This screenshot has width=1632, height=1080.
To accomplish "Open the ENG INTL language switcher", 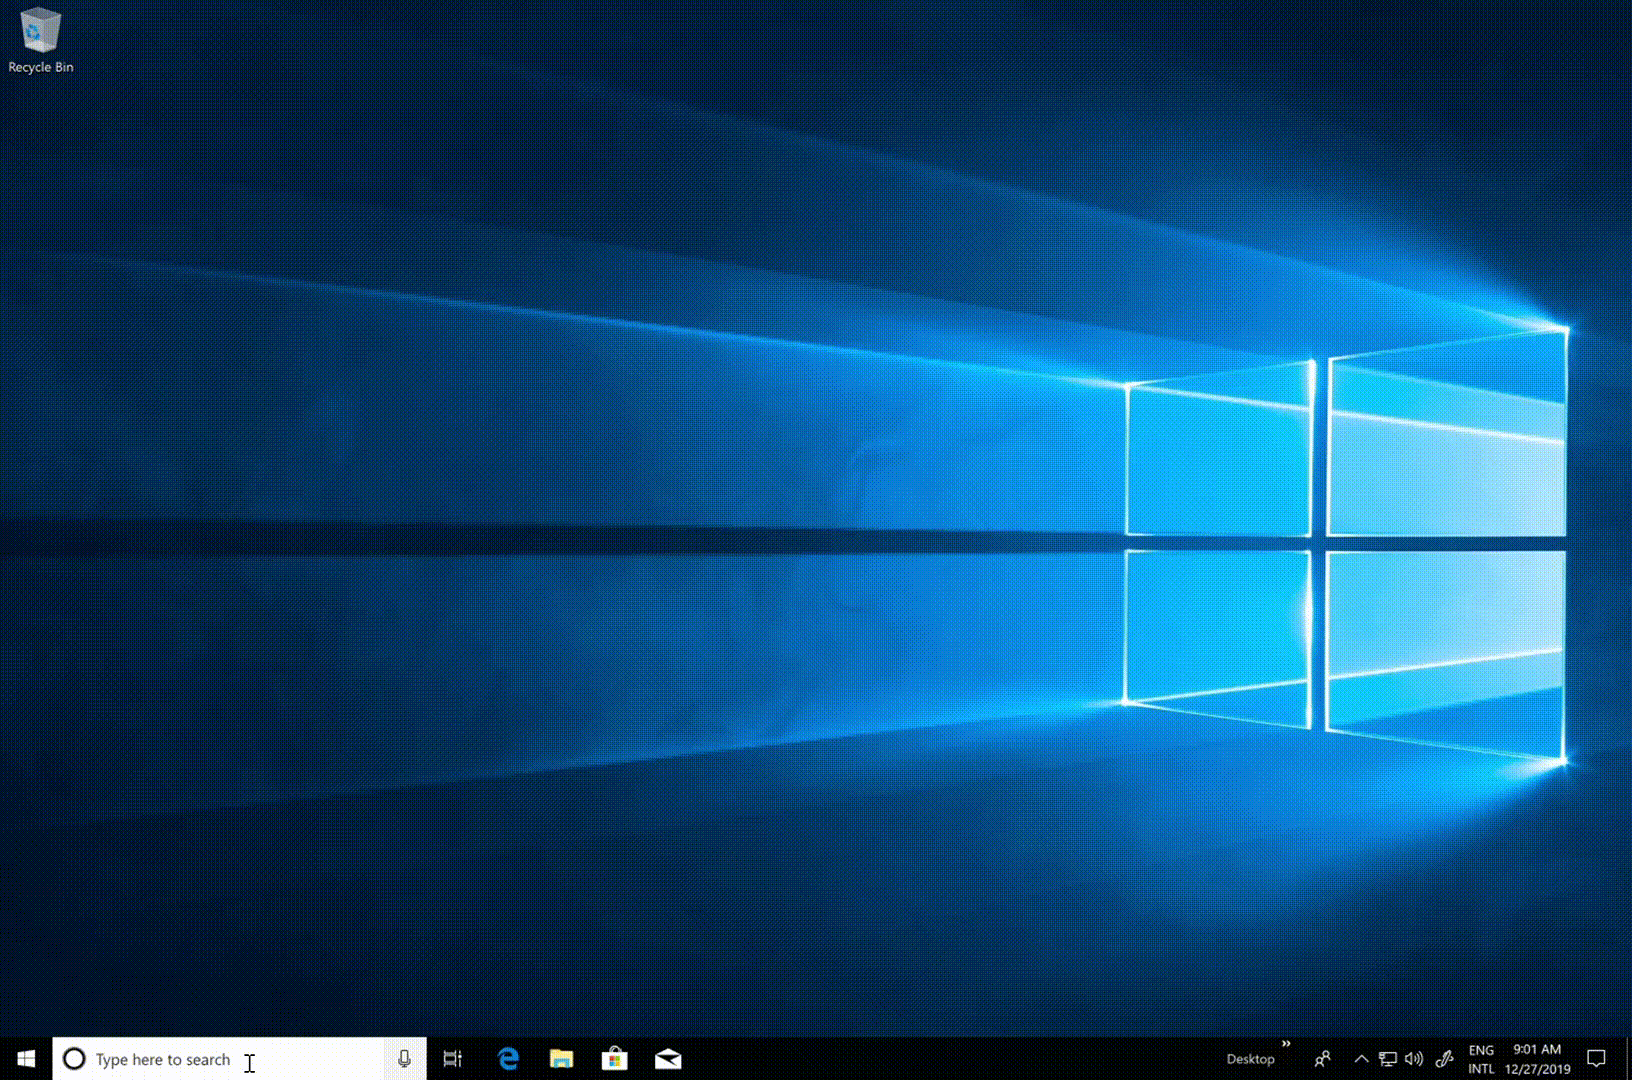I will pos(1481,1058).
